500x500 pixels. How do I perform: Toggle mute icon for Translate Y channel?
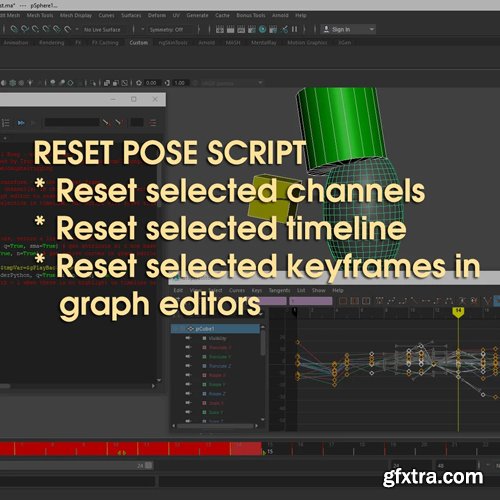pyautogui.click(x=188, y=357)
